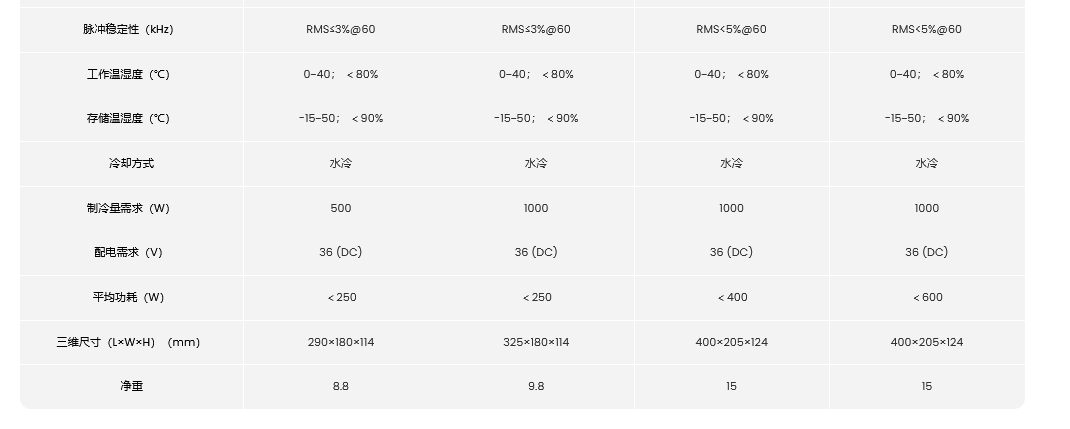Viewport: 1070px width, 429px height.
Task: Select the 三维尺寸 (L×W×H) (mm) label
Action: click(x=128, y=342)
